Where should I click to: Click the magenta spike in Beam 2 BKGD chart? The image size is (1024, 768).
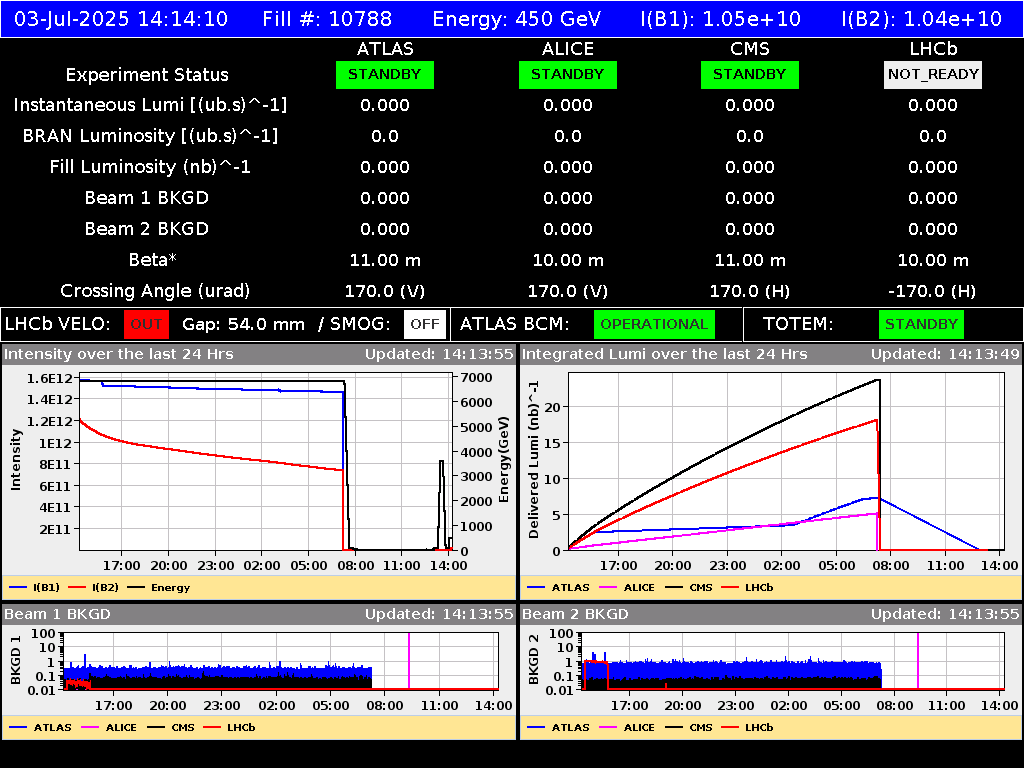pos(918,660)
